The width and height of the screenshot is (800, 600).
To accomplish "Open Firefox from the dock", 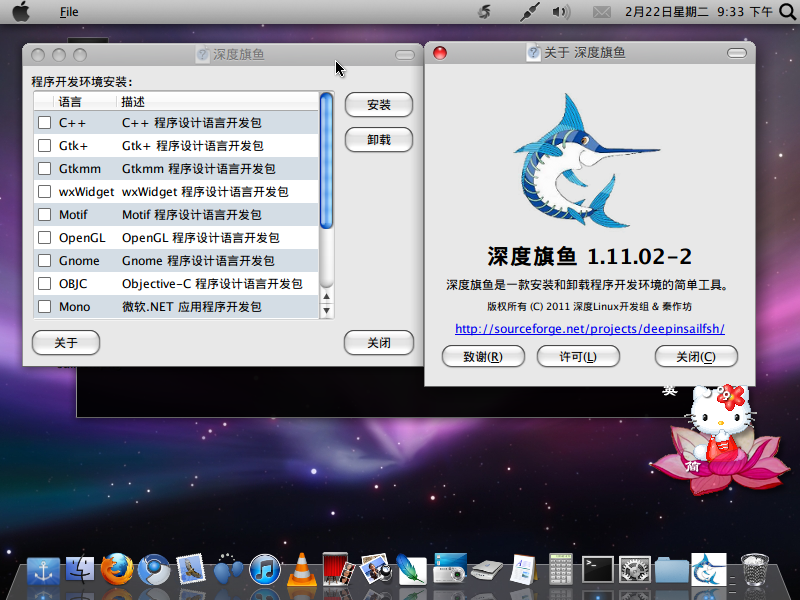I will click(117, 569).
